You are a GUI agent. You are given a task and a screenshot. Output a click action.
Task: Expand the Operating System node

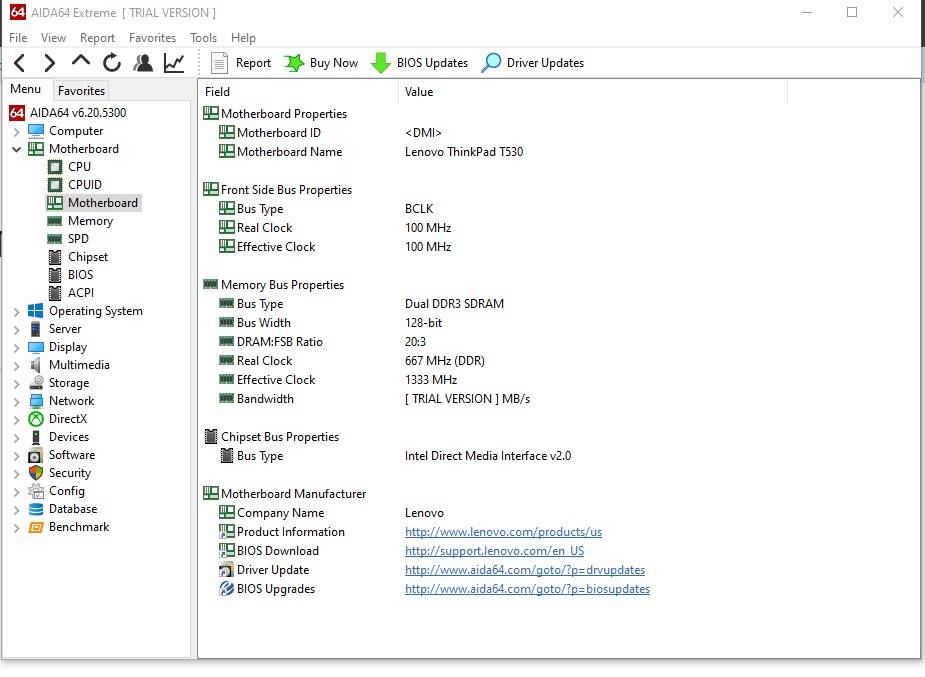[x=17, y=312]
